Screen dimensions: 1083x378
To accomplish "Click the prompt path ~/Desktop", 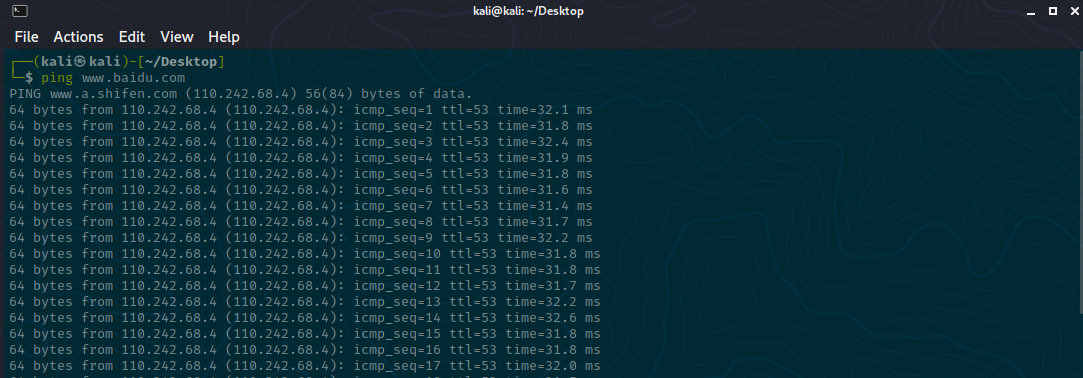I will [x=181, y=62].
